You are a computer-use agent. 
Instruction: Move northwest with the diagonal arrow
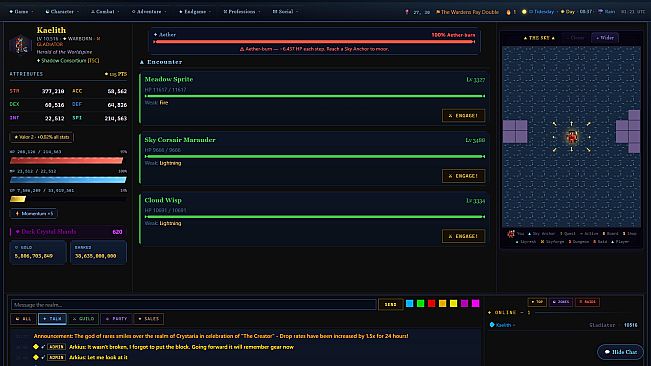click(555, 124)
